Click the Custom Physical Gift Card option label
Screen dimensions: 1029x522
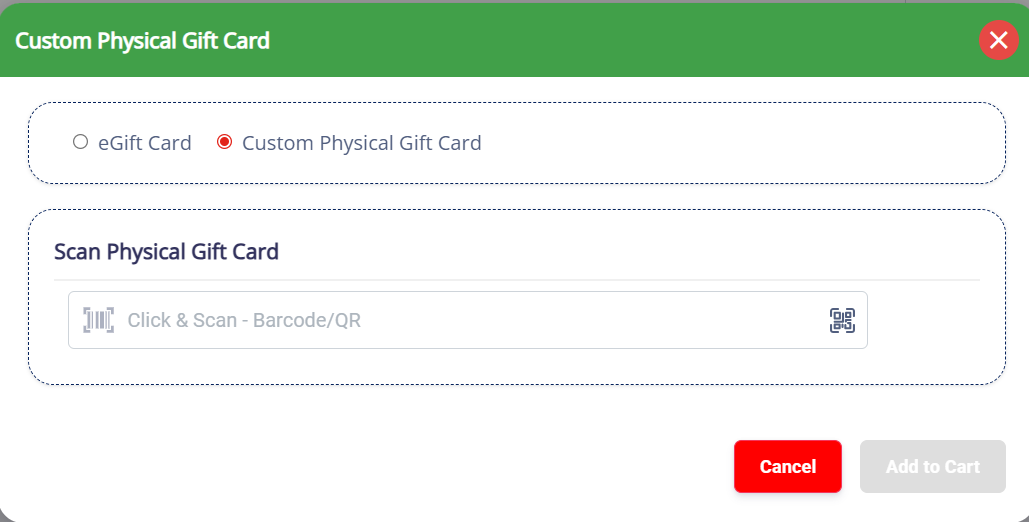361,143
